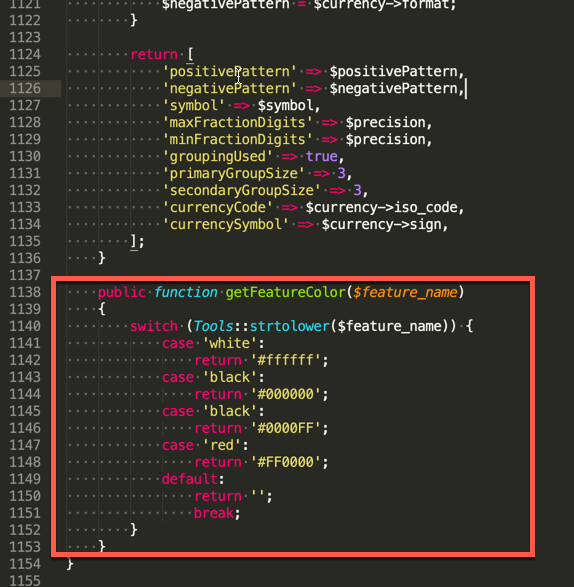The height and width of the screenshot is (587, 574).
Task: Click the 'maxFractionDigits' array key
Action: point(237,122)
